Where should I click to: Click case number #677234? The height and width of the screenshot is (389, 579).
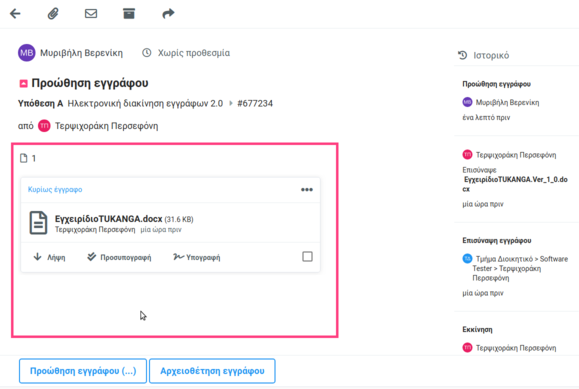255,103
